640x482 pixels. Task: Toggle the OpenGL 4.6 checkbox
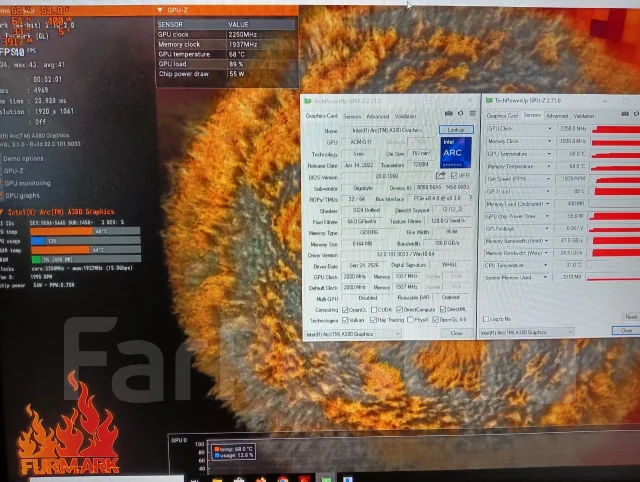pos(436,319)
